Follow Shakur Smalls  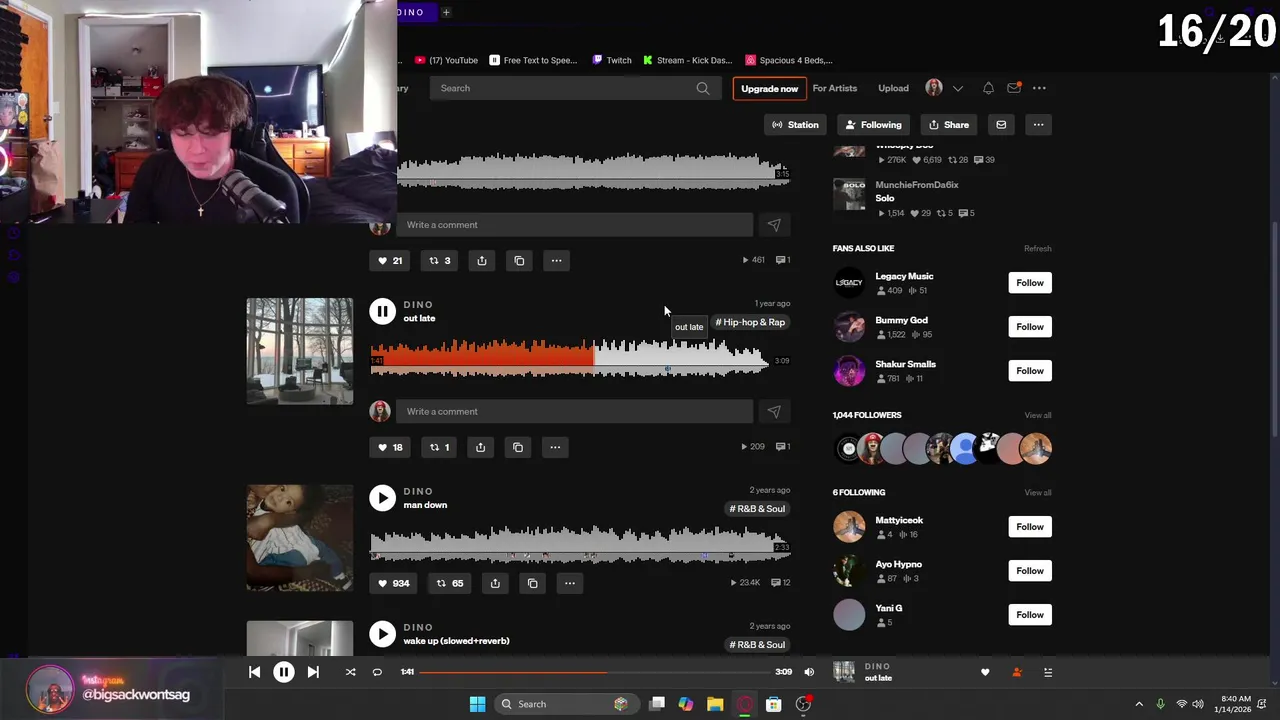tap(1030, 371)
